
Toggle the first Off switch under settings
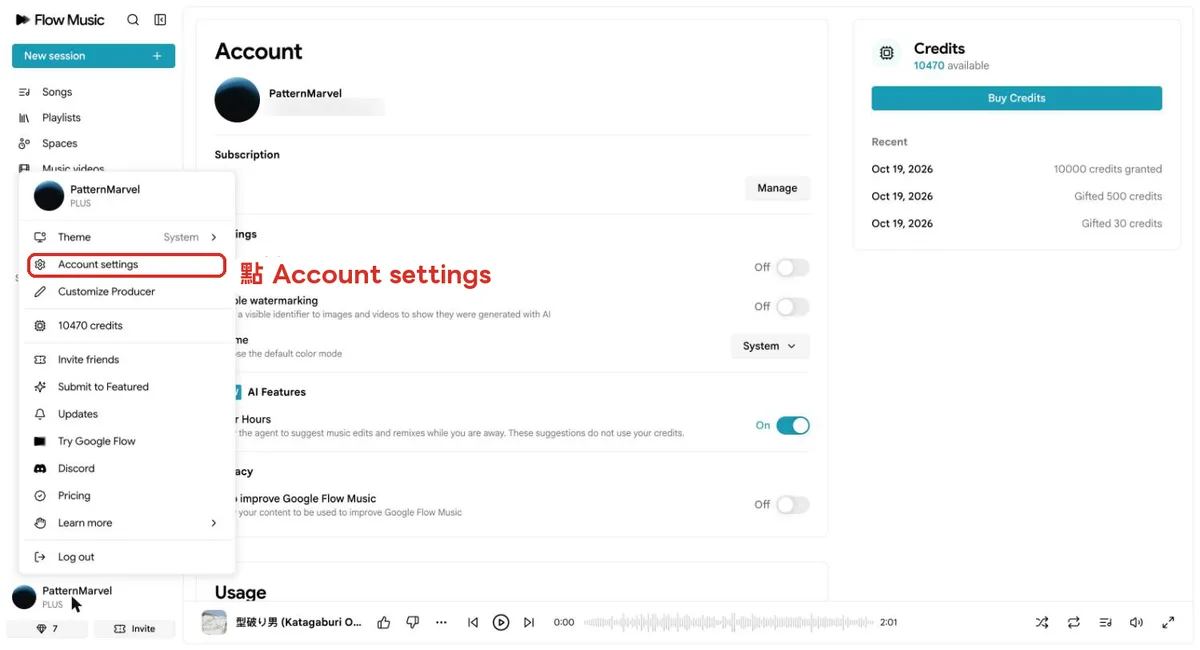tap(792, 268)
